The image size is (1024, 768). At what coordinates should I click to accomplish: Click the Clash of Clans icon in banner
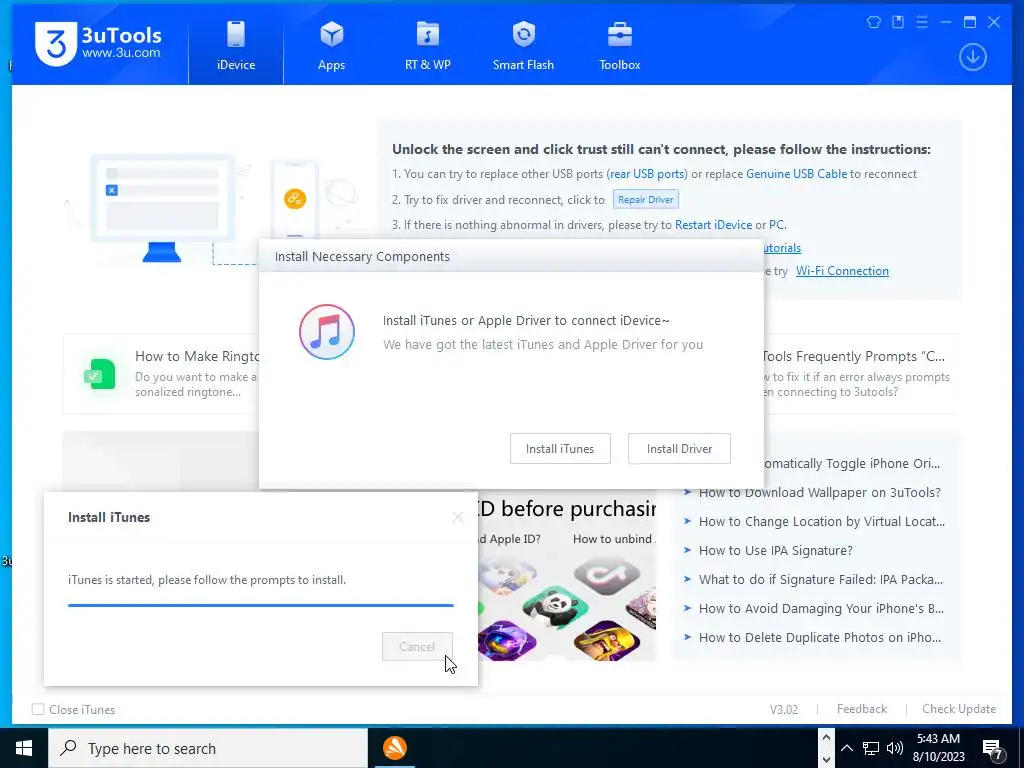click(607, 640)
